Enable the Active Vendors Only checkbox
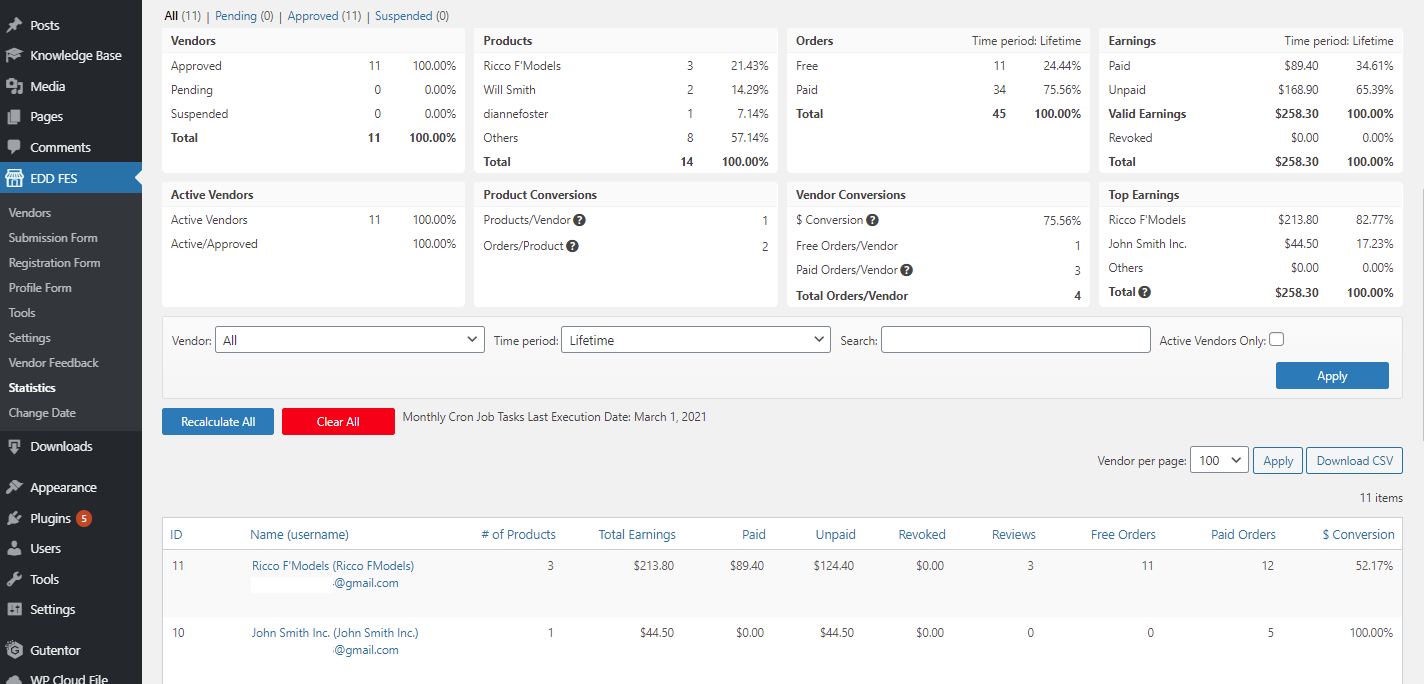 (1276, 339)
